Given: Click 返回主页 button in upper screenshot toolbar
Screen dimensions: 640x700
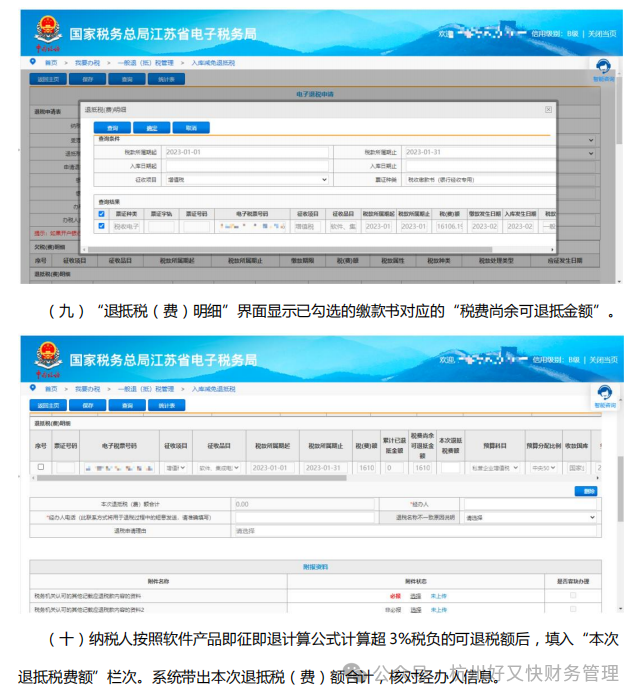Looking at the screenshot, I should coord(48,79).
